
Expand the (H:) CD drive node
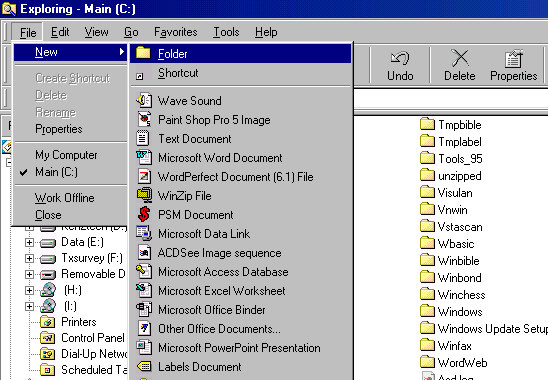click(x=29, y=290)
